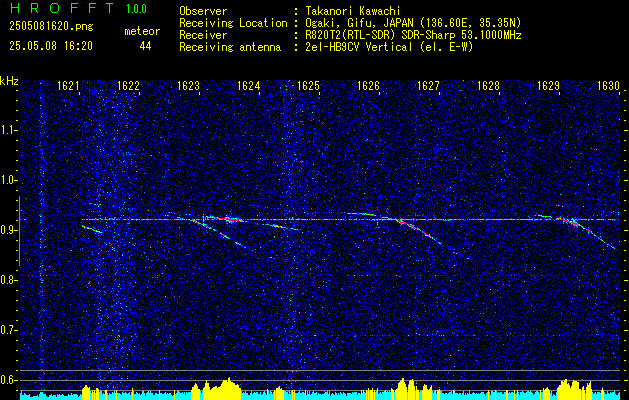Click the descending echo trace after 1629

[588, 233]
